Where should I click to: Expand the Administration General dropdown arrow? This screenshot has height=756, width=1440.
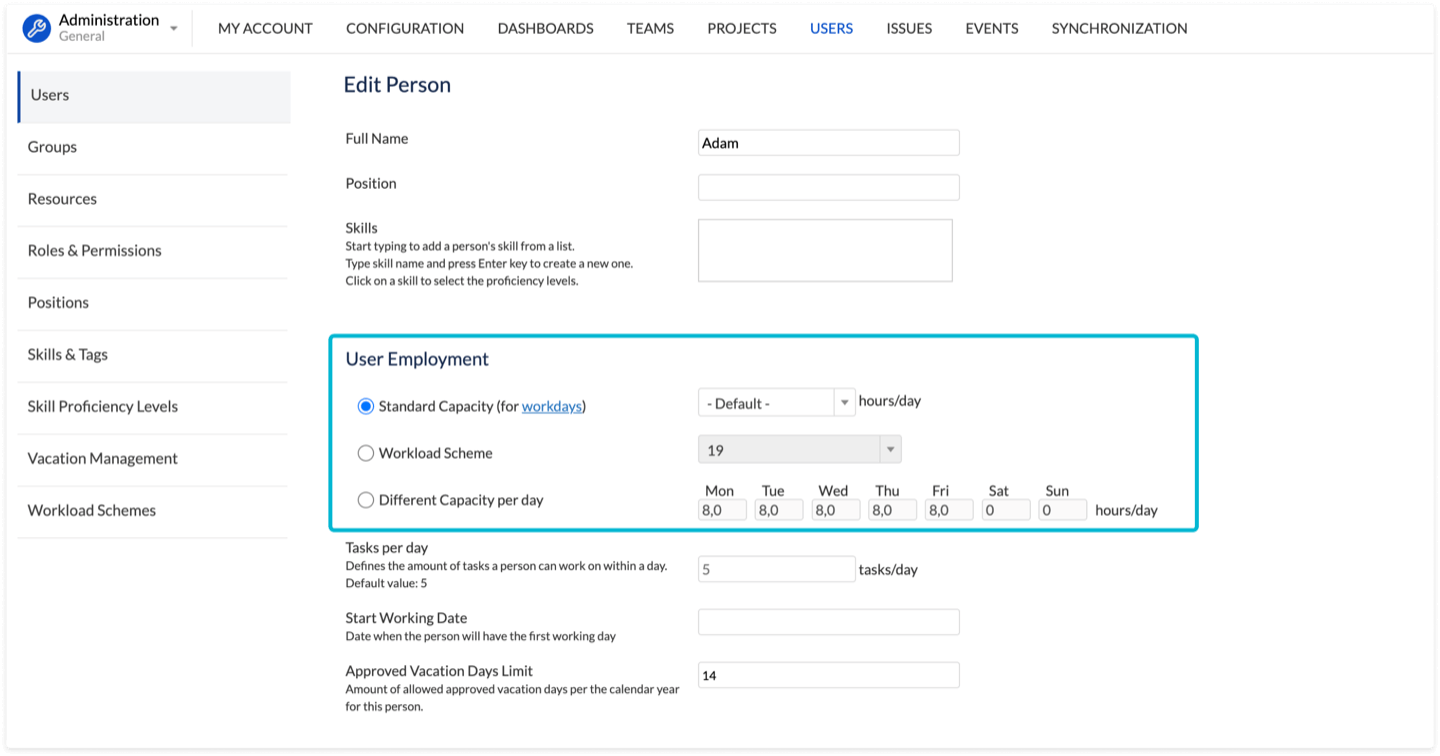pyautogui.click(x=174, y=29)
